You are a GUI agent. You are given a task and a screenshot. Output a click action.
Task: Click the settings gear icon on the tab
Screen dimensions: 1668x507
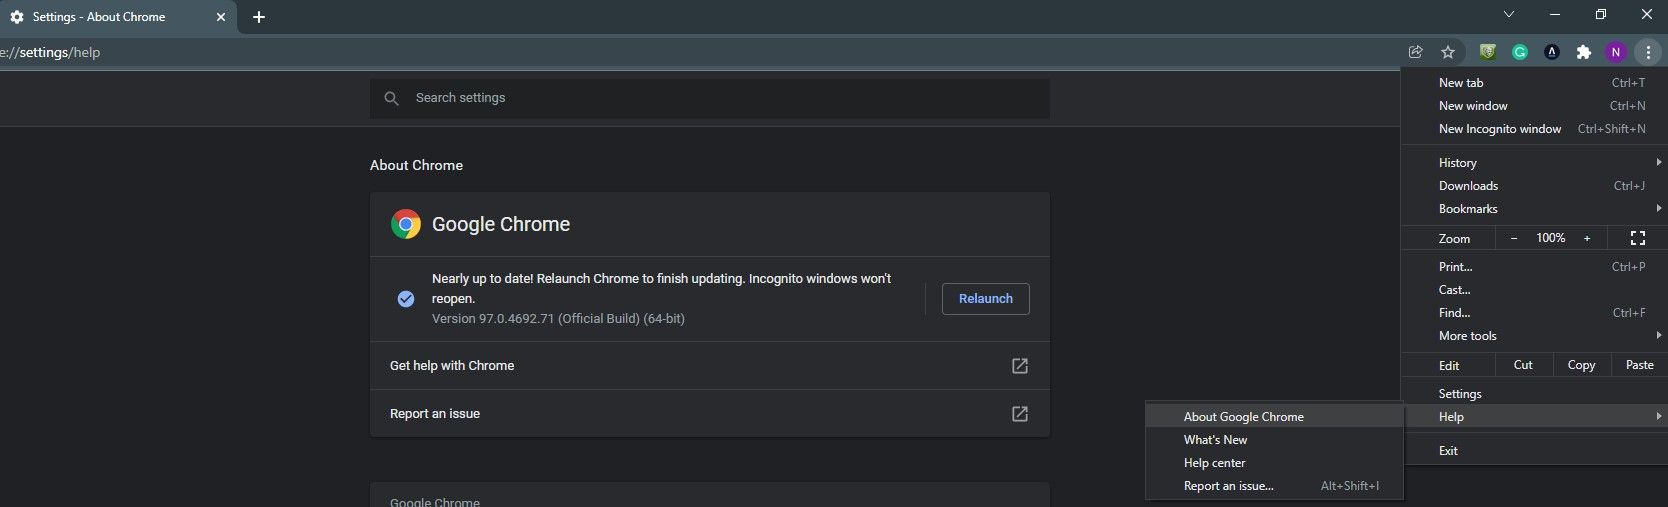17,17
